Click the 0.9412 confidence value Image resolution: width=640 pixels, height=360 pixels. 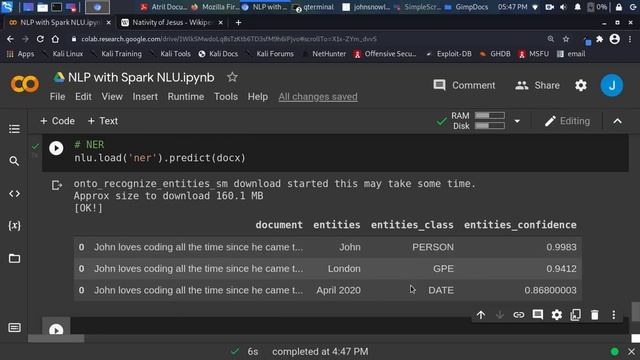561,269
